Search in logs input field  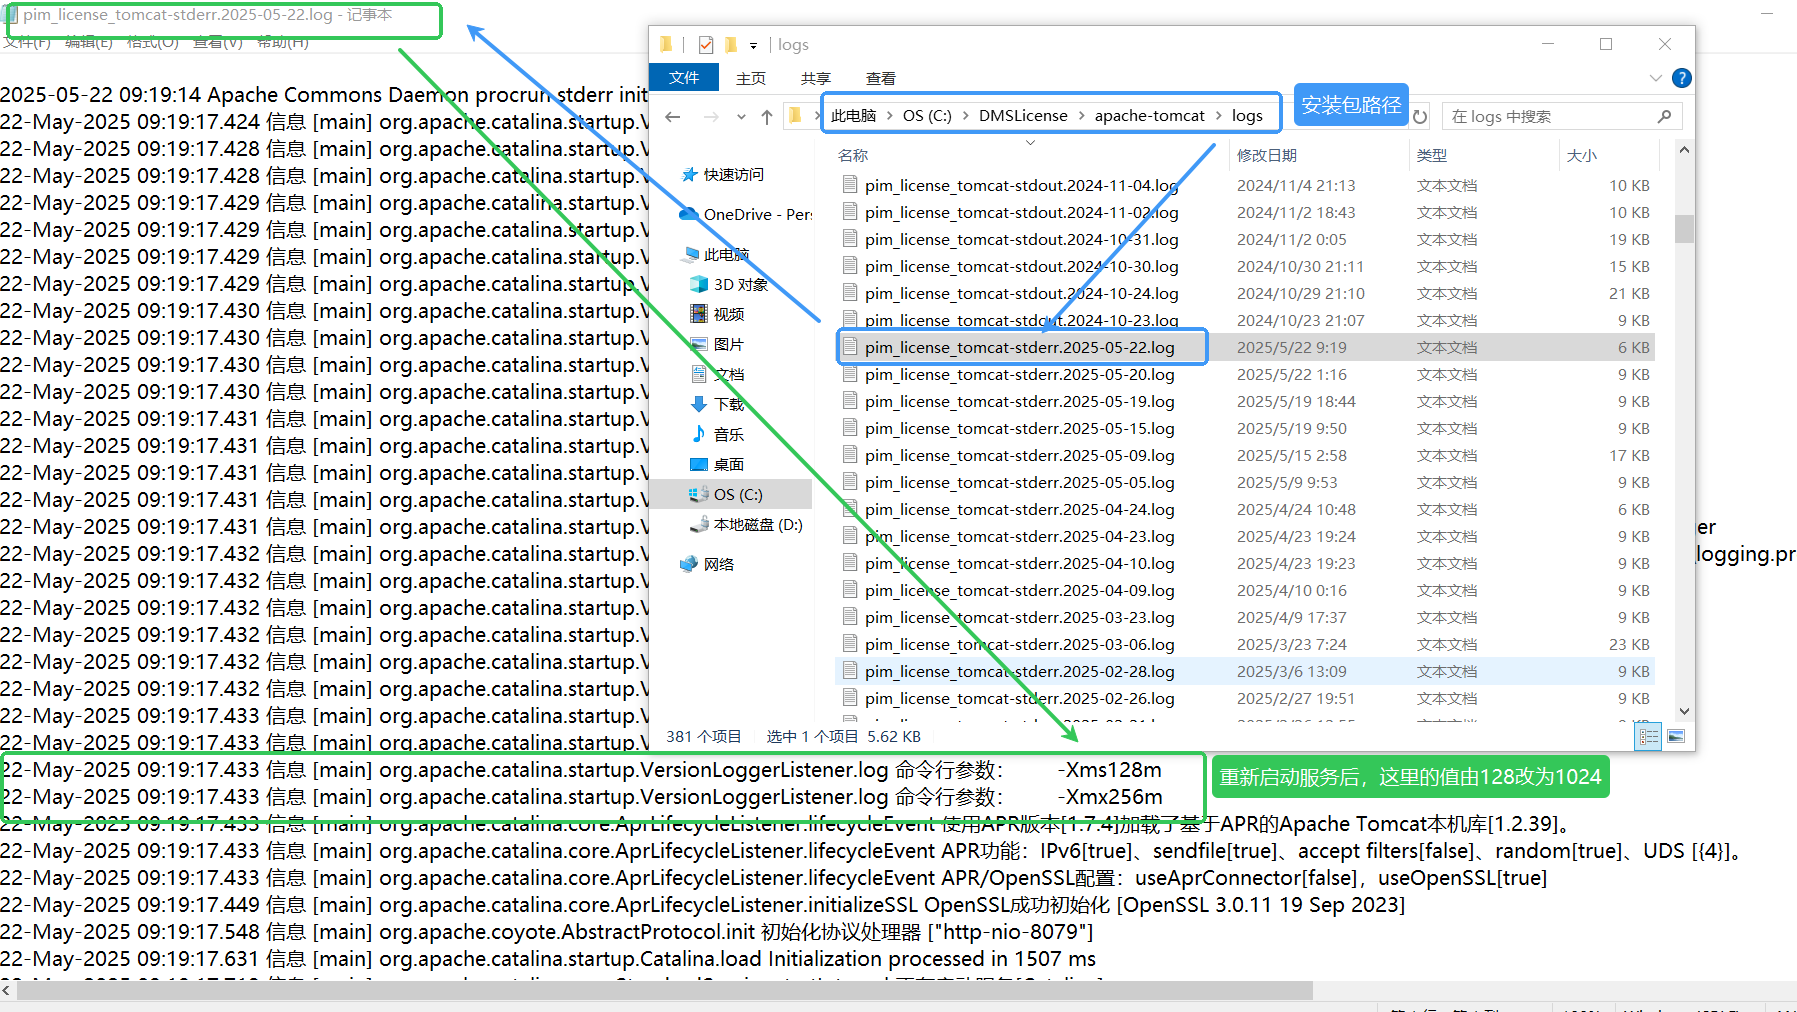1550,116
